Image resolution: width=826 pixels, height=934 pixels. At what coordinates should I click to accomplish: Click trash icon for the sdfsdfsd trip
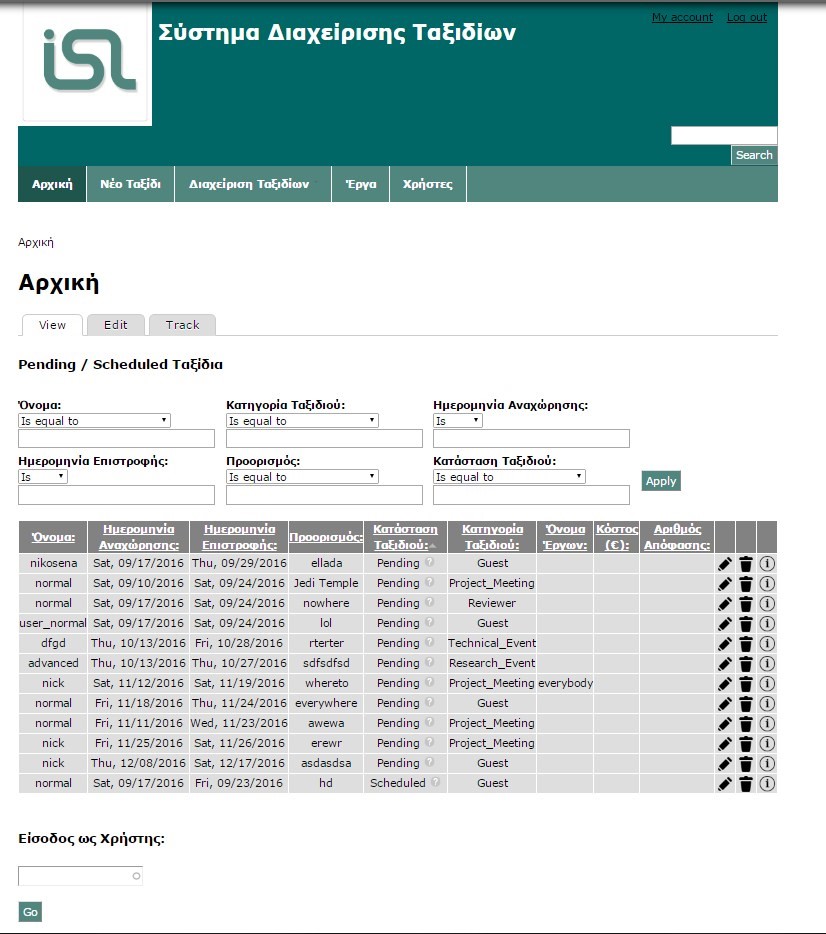[746, 664]
